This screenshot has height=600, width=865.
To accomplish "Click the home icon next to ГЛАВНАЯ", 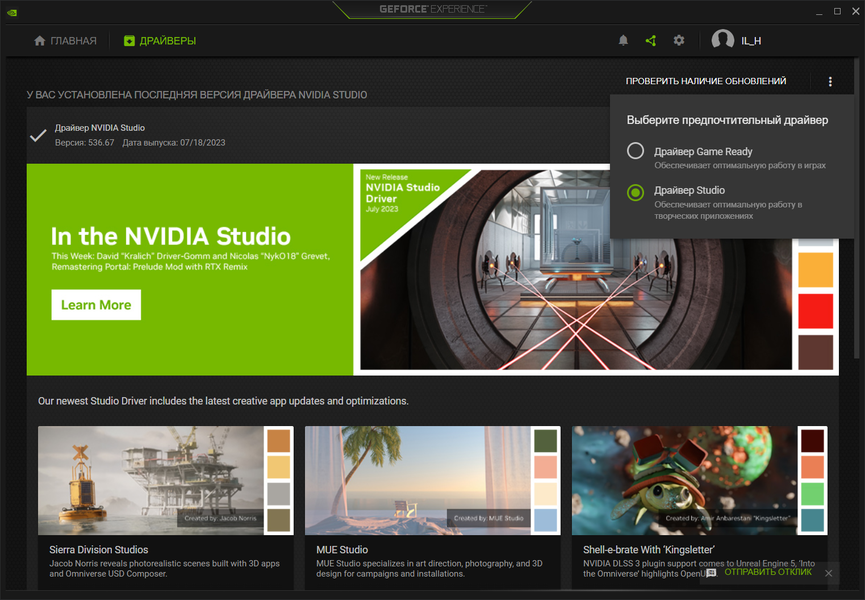I will (39, 41).
